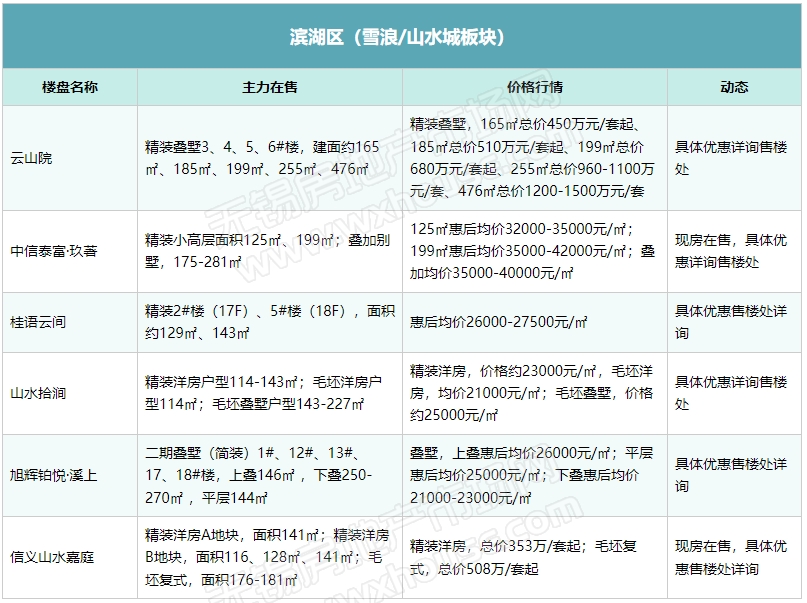Click price cell 精装洋房，价格约23000元/㎡
The height and width of the screenshot is (603, 807).
pyautogui.click(x=535, y=393)
